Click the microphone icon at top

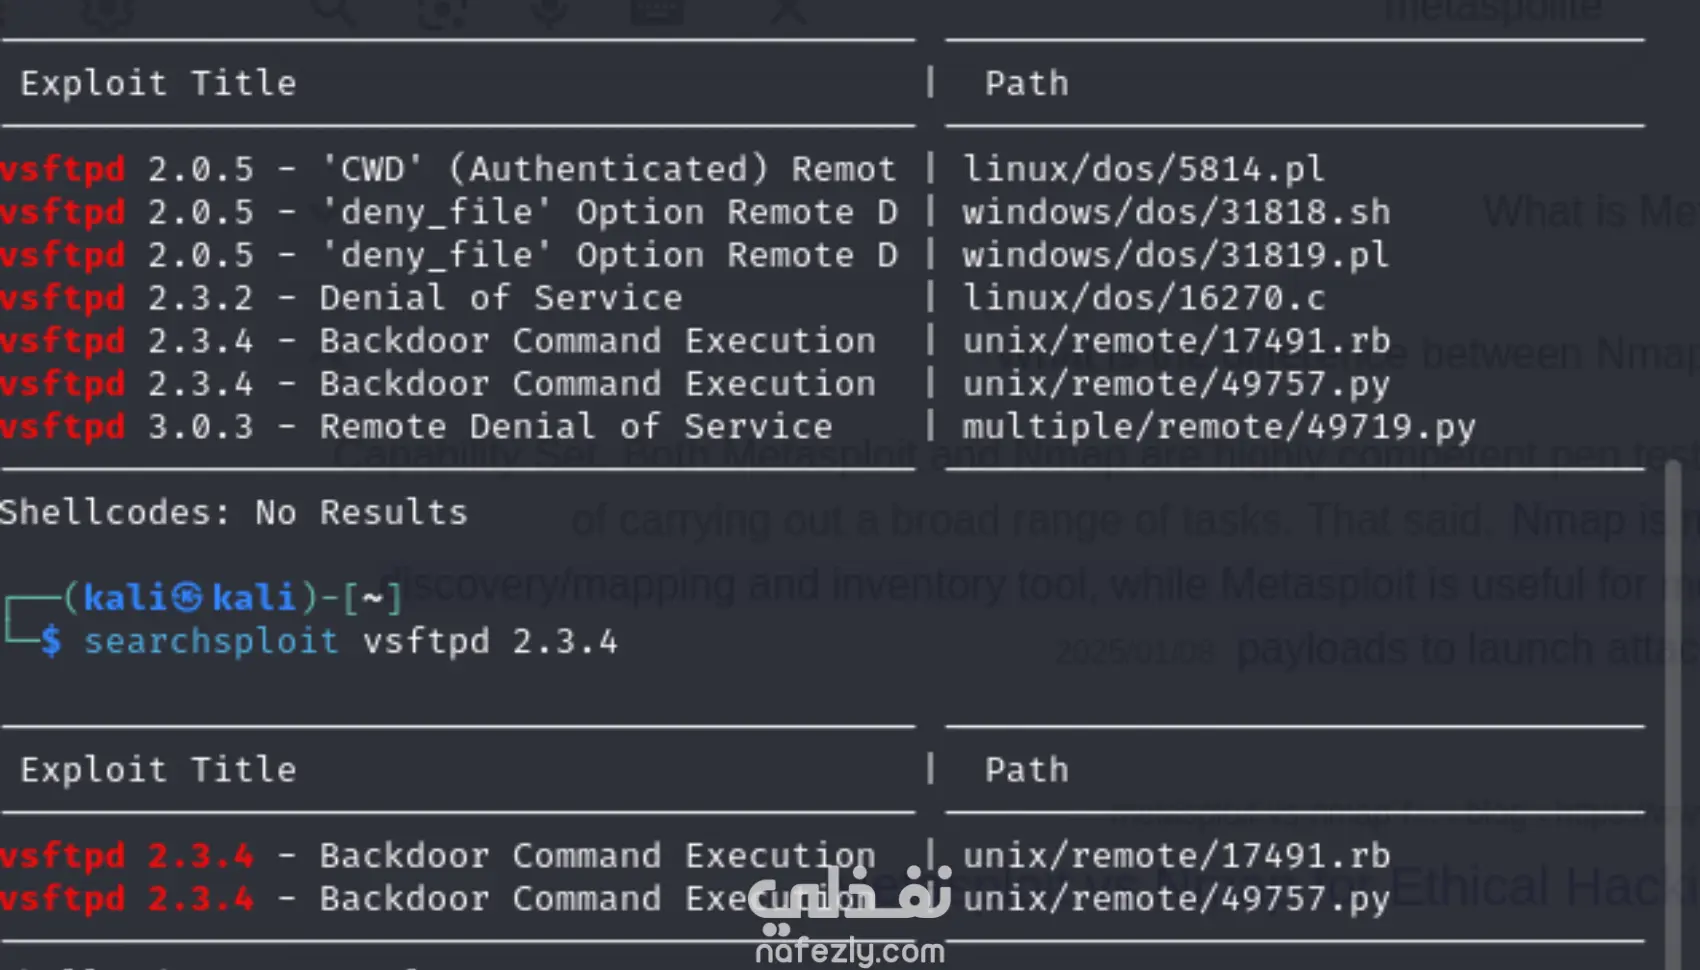(x=549, y=10)
